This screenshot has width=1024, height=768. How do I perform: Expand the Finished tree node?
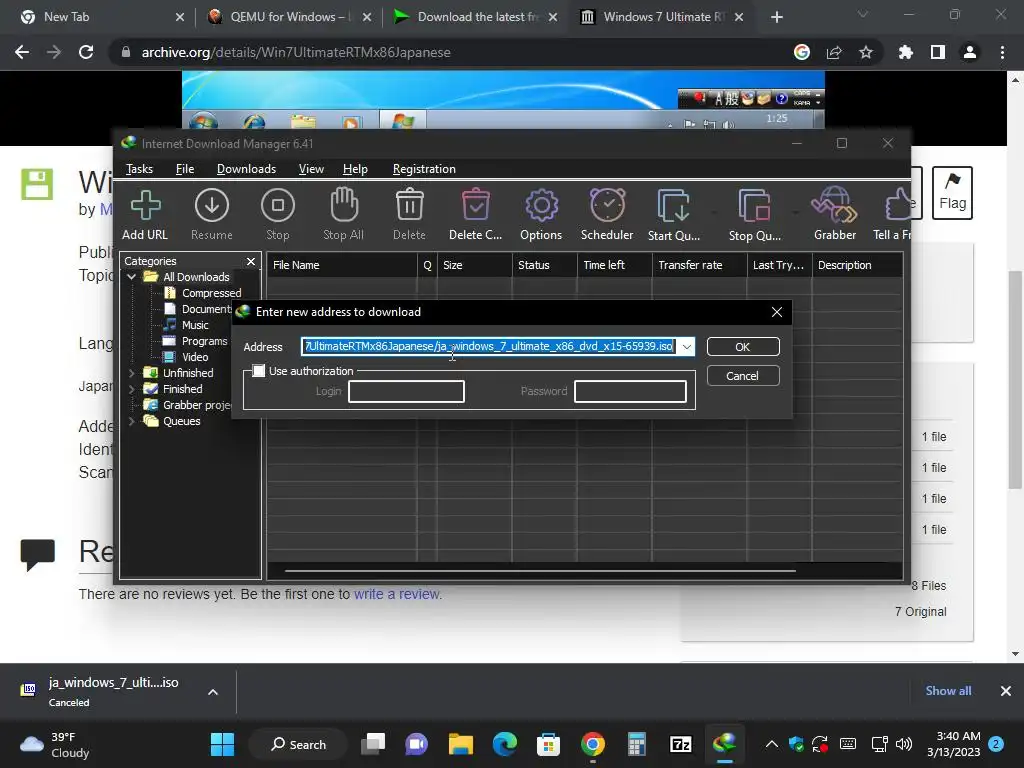coord(131,389)
